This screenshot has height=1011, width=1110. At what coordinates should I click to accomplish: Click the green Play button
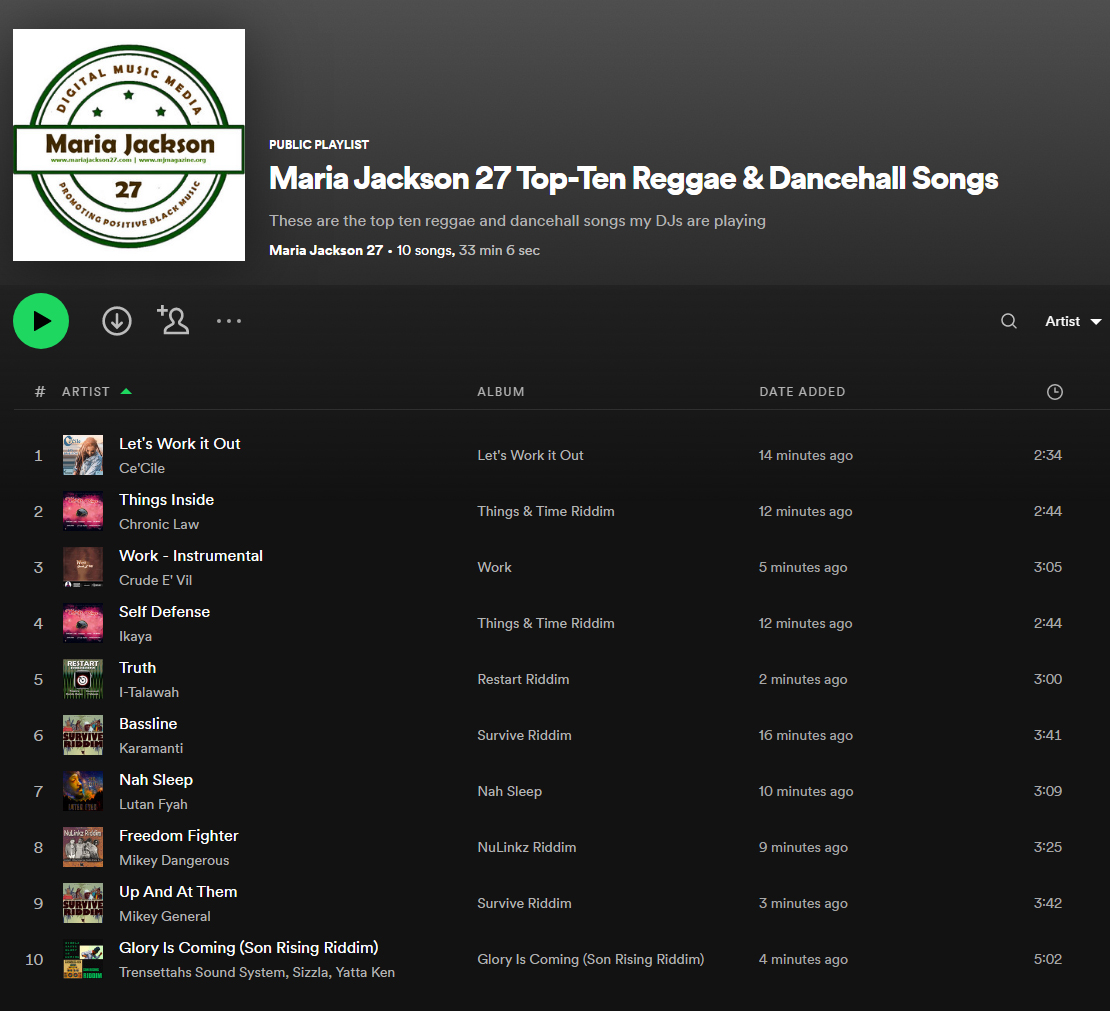(x=40, y=321)
